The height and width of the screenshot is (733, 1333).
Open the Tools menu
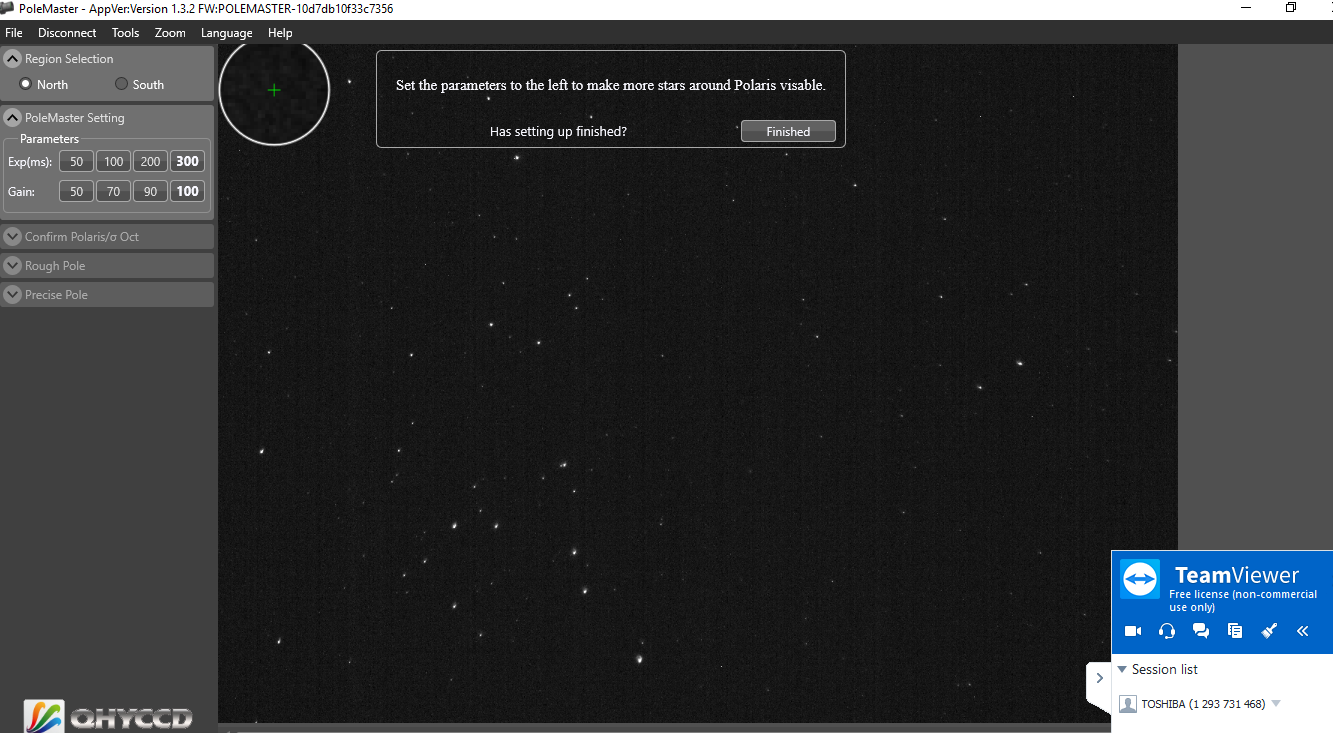pyautogui.click(x=125, y=32)
